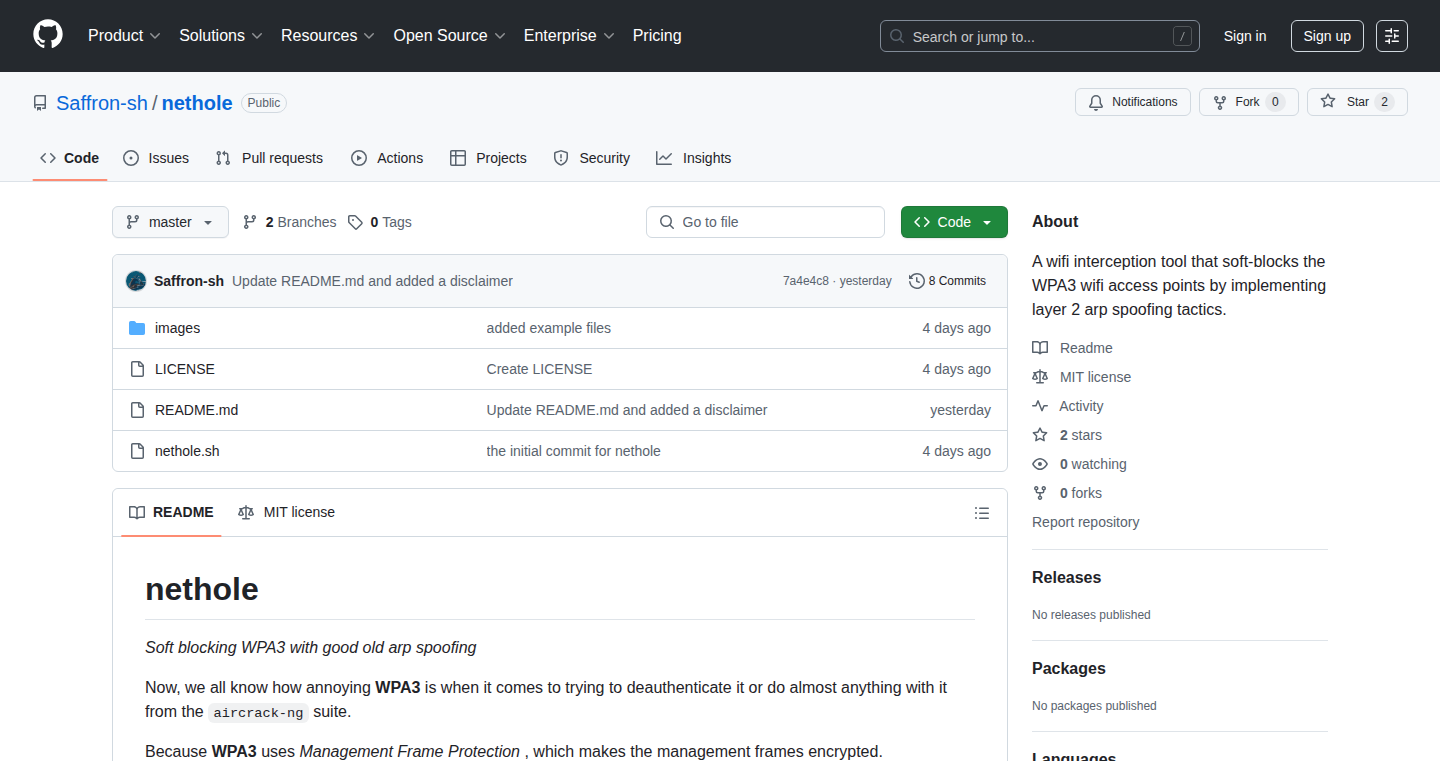Image resolution: width=1440 pixels, height=761 pixels.
Task: Click the nethole README heading
Action: pyautogui.click(x=202, y=589)
